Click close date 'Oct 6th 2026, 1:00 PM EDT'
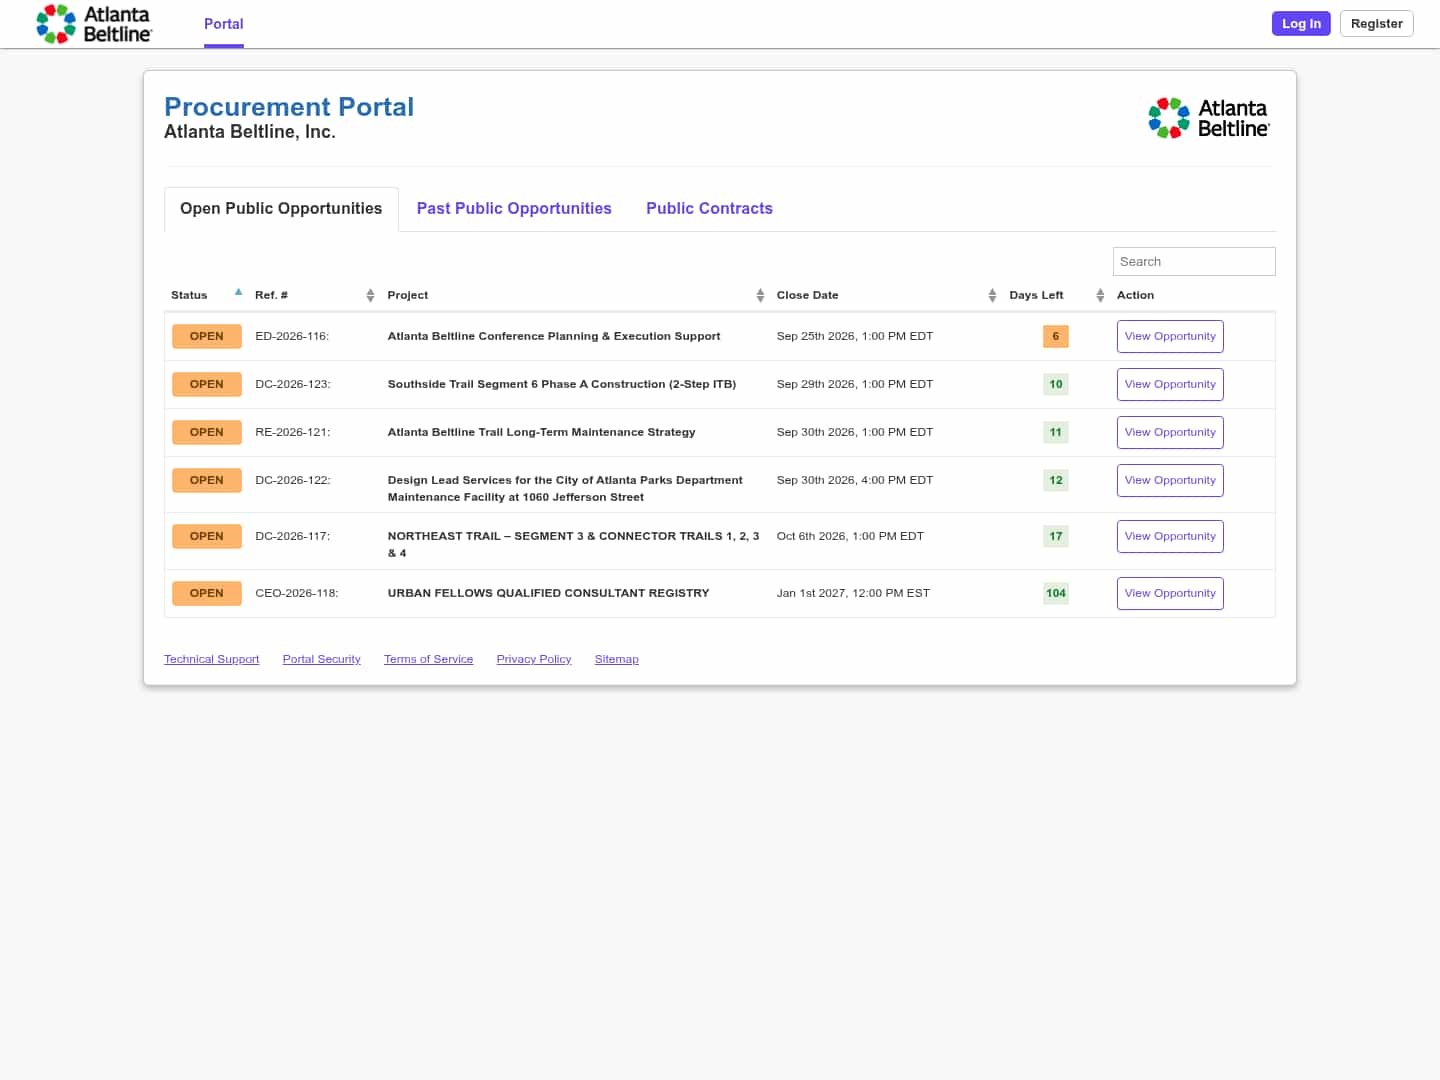The image size is (1440, 1080). tap(851, 537)
